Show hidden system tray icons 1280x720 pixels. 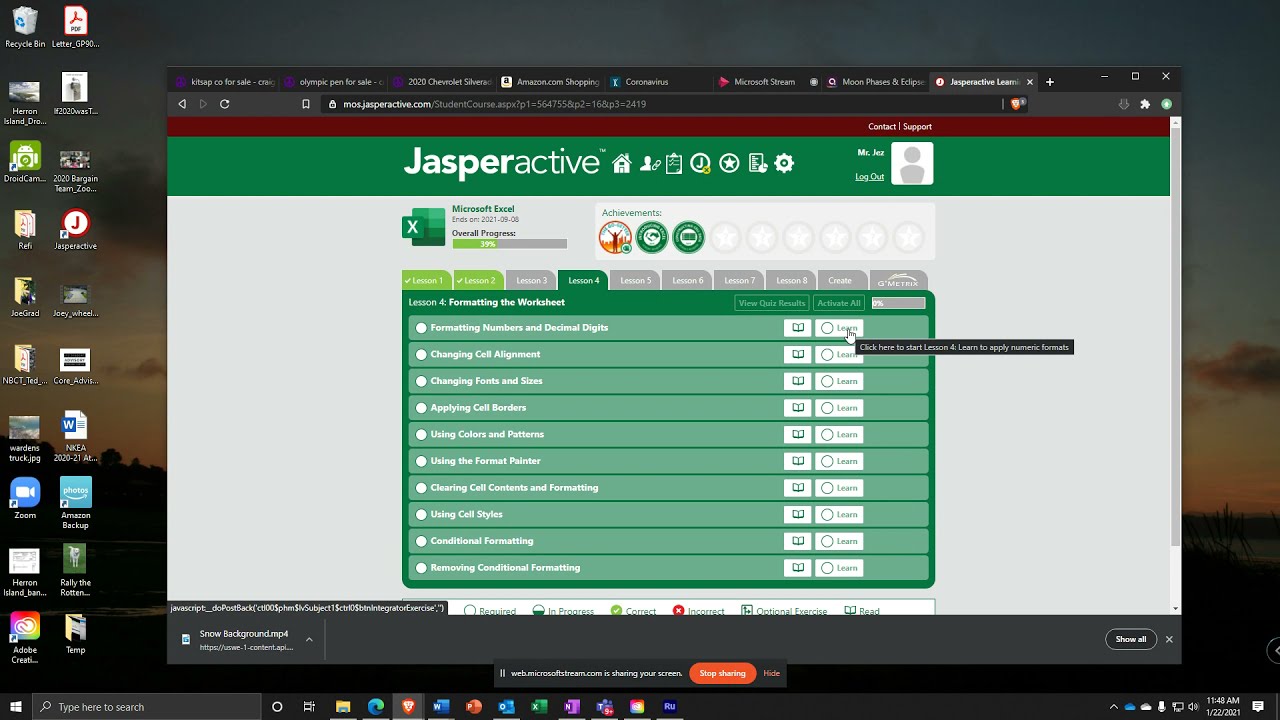click(x=1114, y=707)
